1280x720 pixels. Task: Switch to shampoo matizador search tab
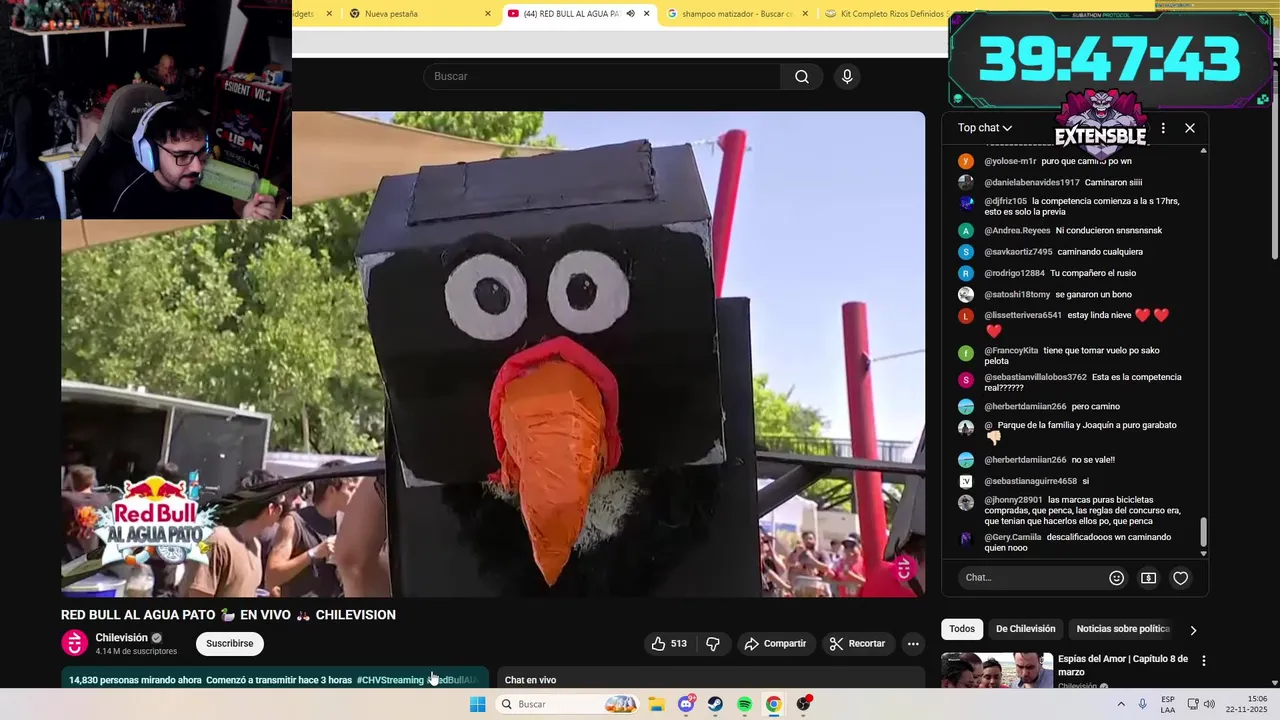click(x=737, y=14)
